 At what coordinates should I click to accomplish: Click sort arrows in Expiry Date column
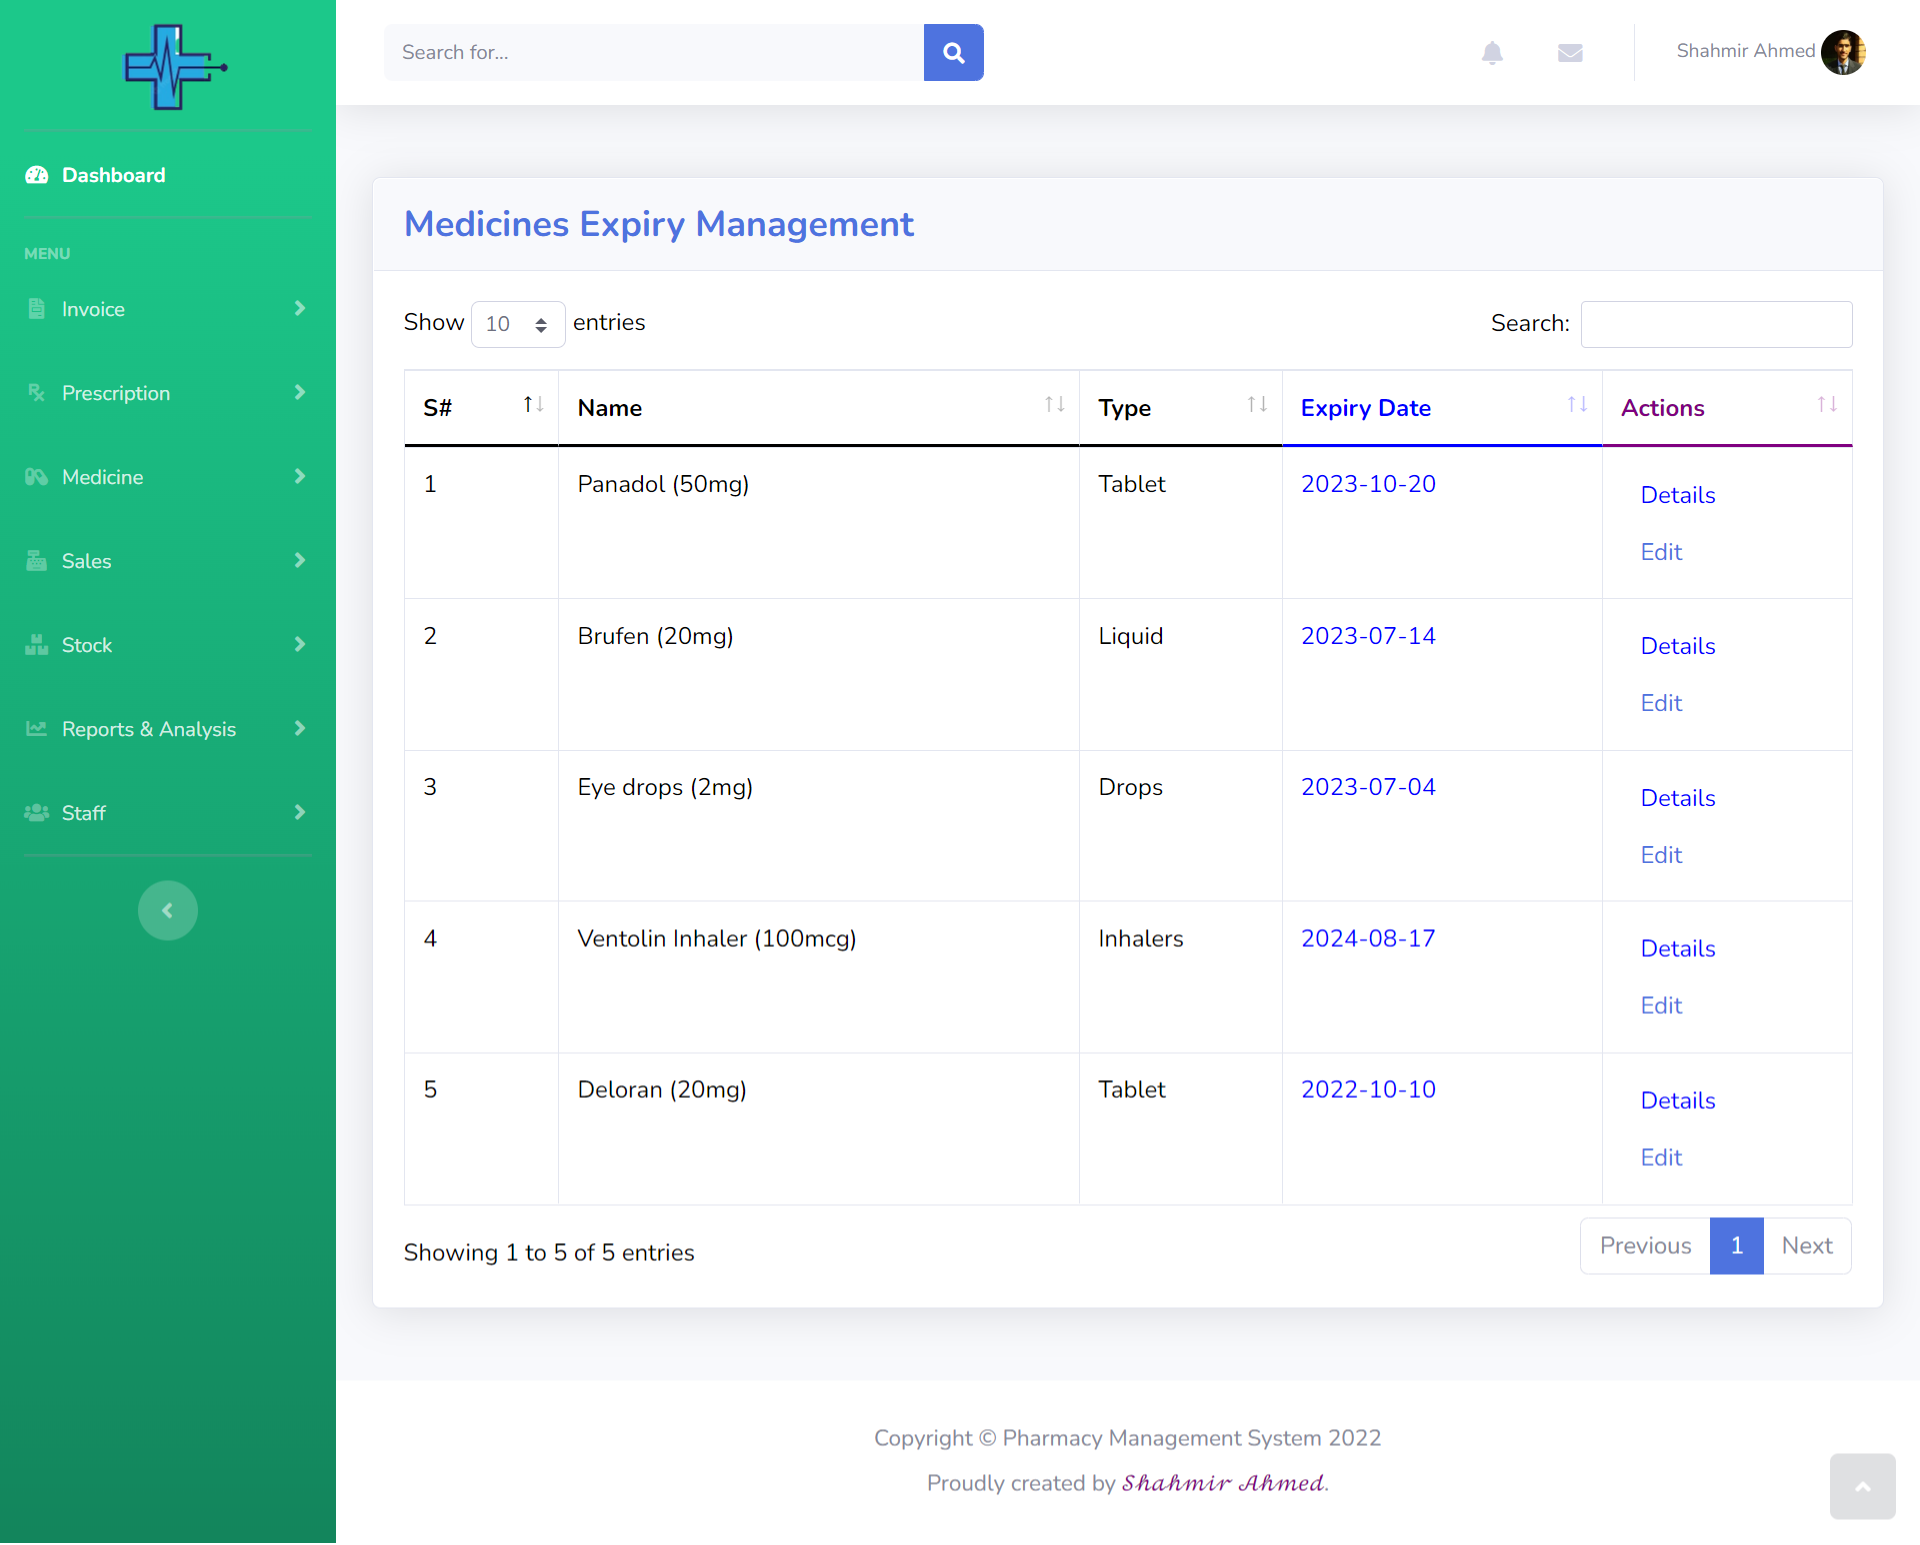[x=1577, y=405]
